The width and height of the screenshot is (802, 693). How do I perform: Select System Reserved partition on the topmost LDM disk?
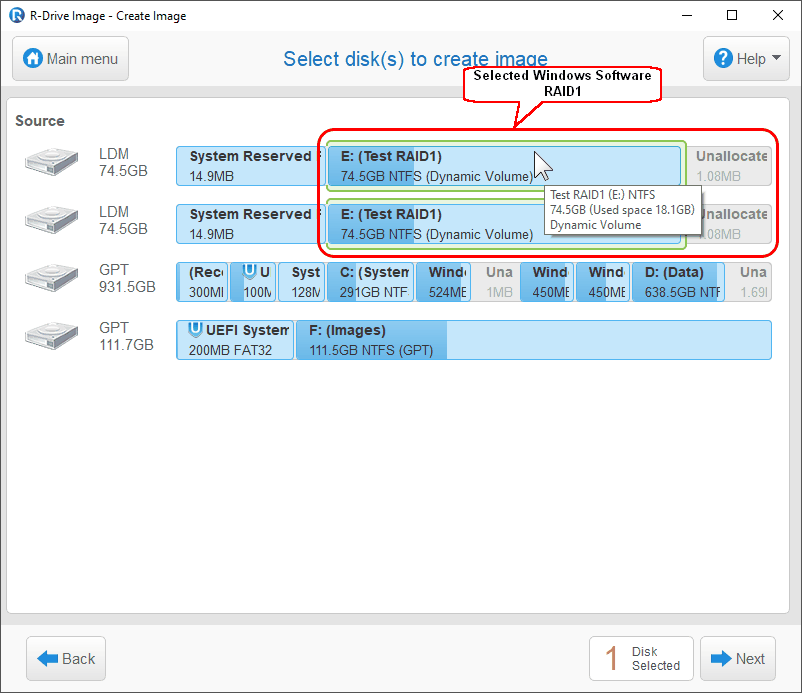click(250, 166)
